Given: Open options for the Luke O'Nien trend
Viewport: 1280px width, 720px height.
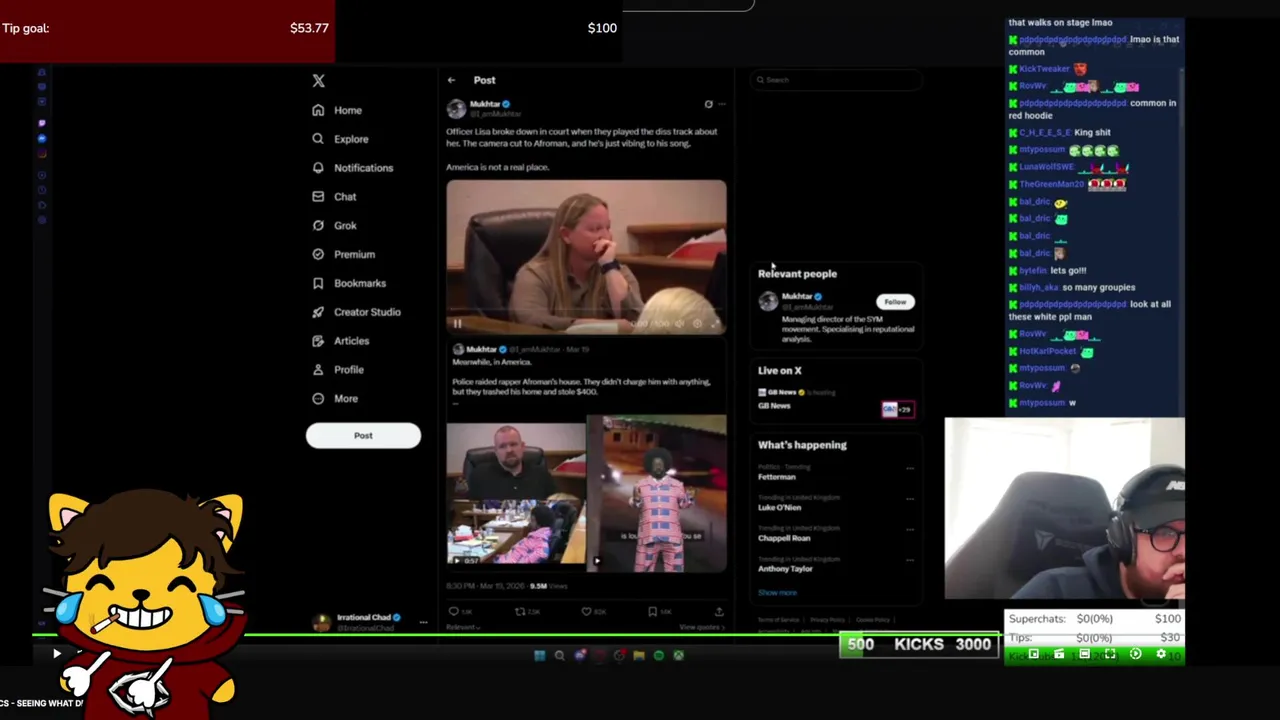Looking at the screenshot, I should point(910,498).
